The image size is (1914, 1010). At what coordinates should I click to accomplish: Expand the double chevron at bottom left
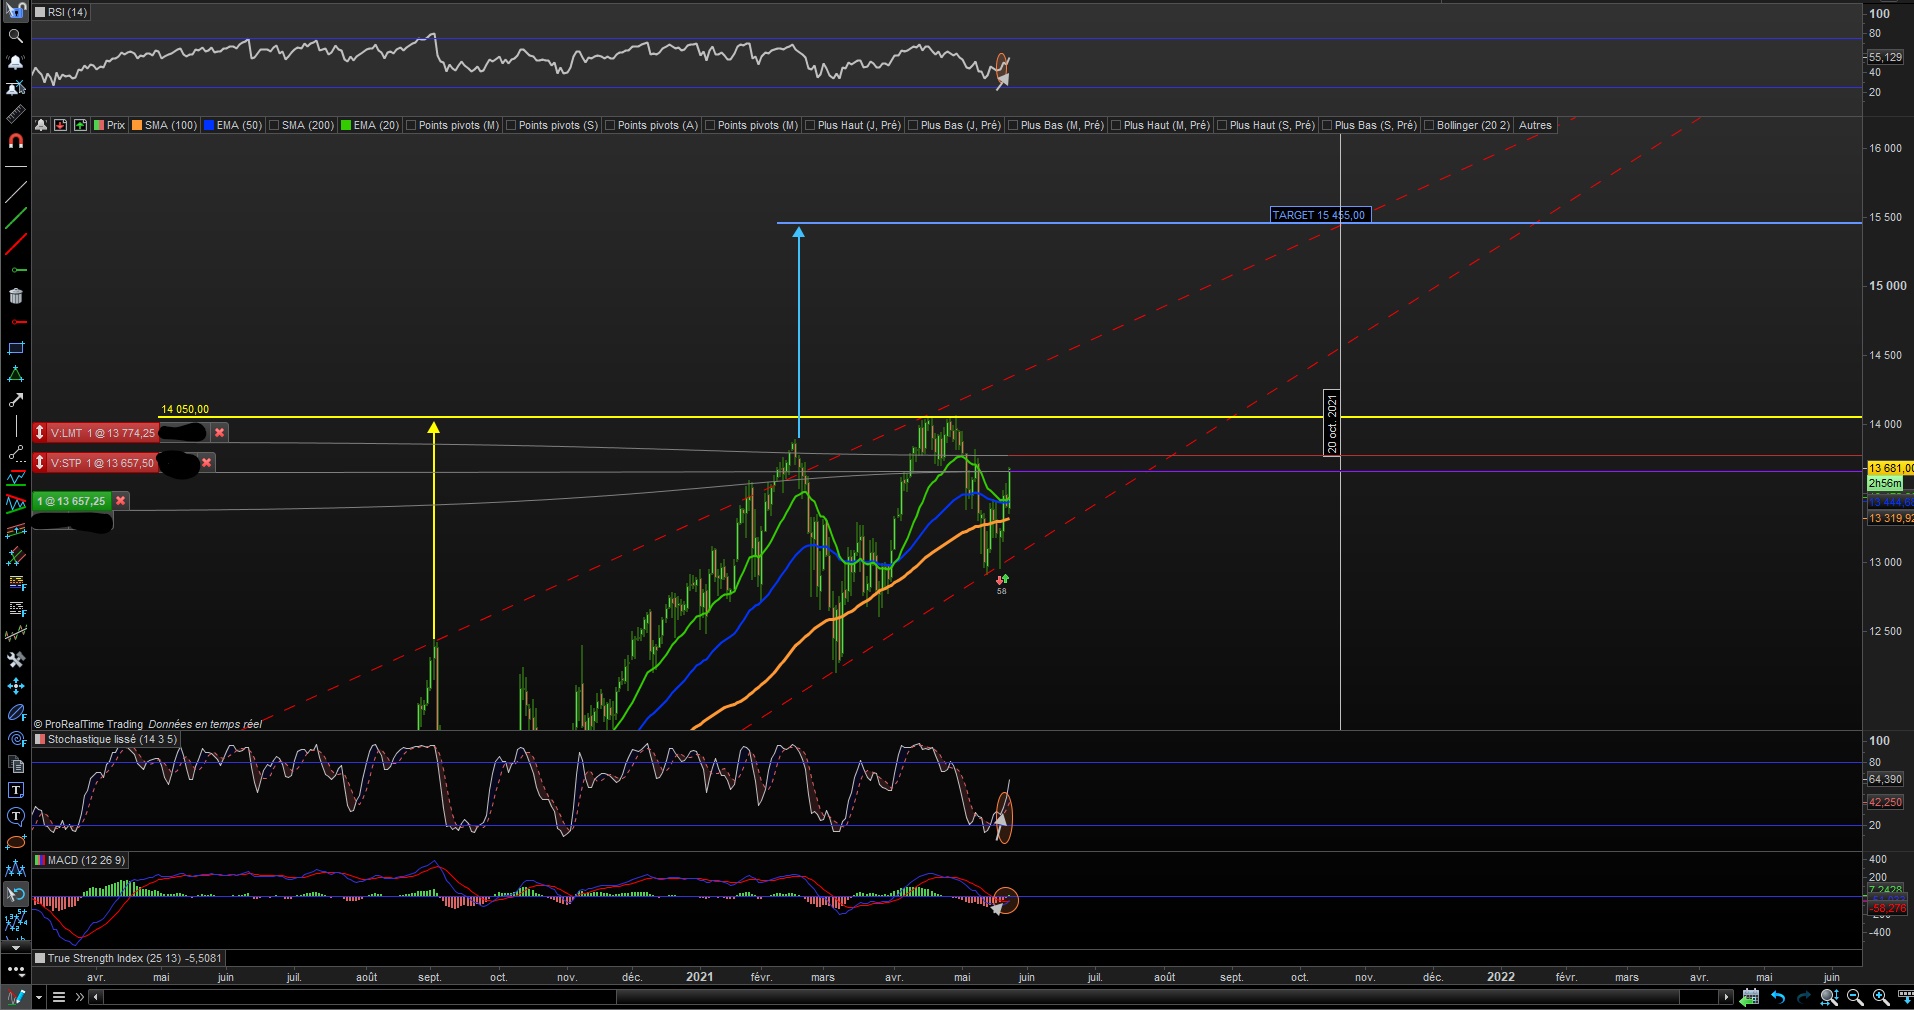79,997
